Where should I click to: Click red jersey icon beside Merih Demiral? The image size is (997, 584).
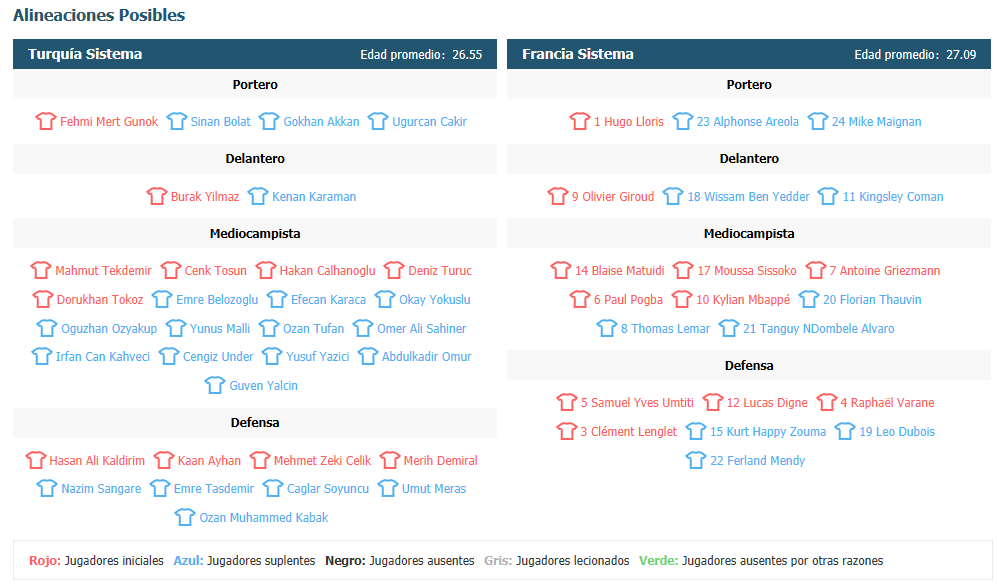pyautogui.click(x=390, y=460)
